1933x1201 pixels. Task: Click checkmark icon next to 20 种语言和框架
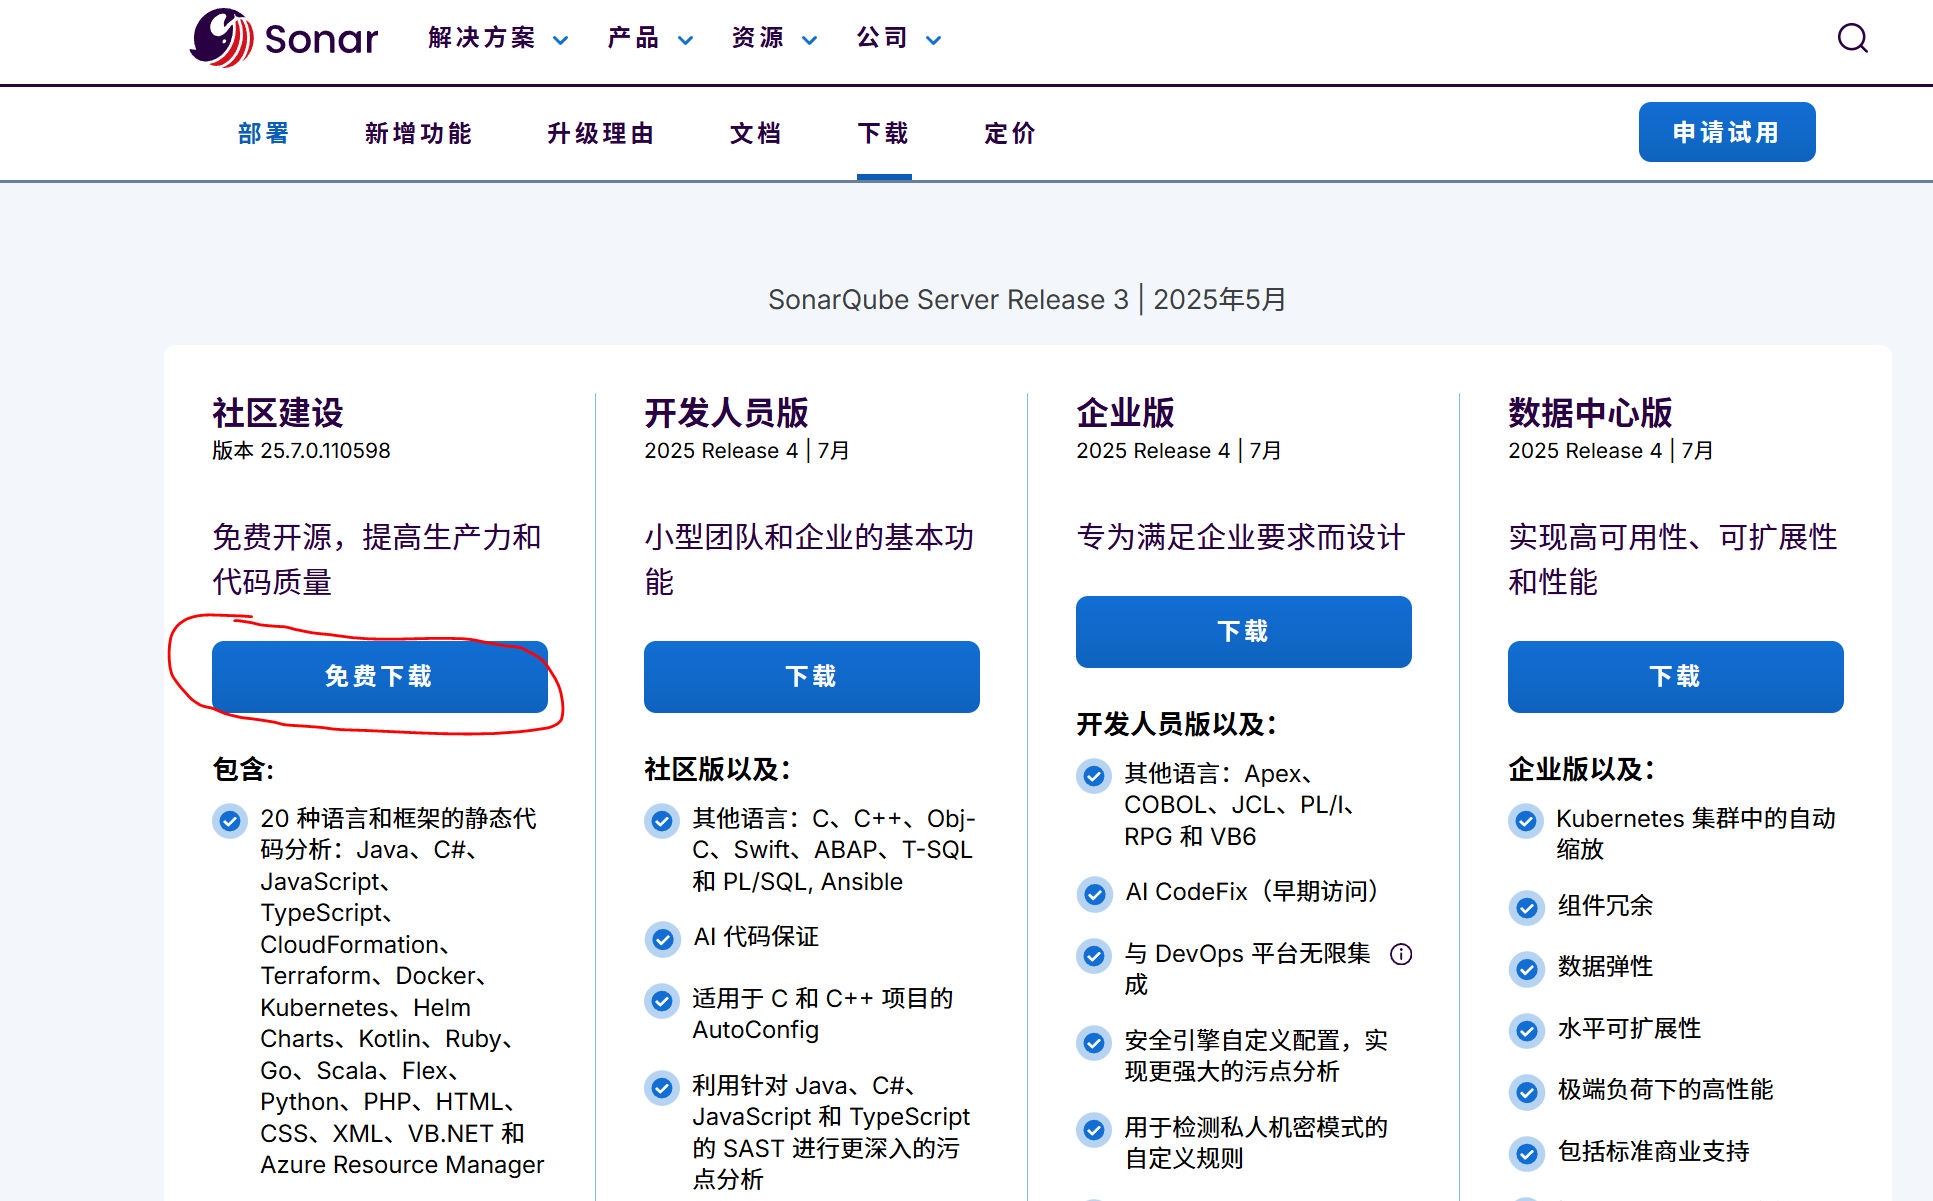[x=229, y=821]
